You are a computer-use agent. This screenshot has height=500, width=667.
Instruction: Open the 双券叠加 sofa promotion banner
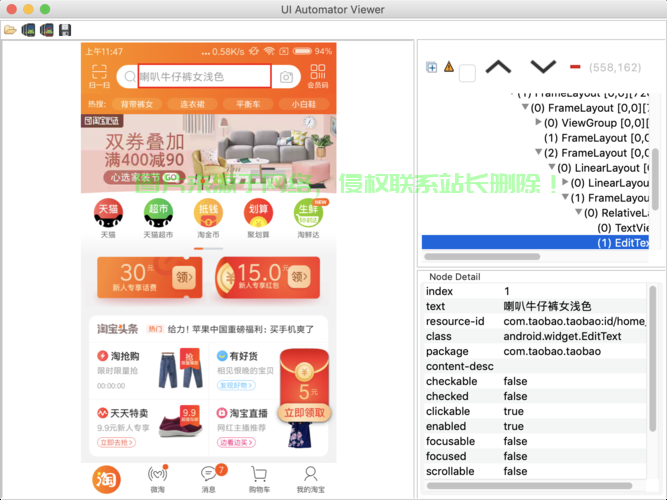pyautogui.click(x=208, y=154)
